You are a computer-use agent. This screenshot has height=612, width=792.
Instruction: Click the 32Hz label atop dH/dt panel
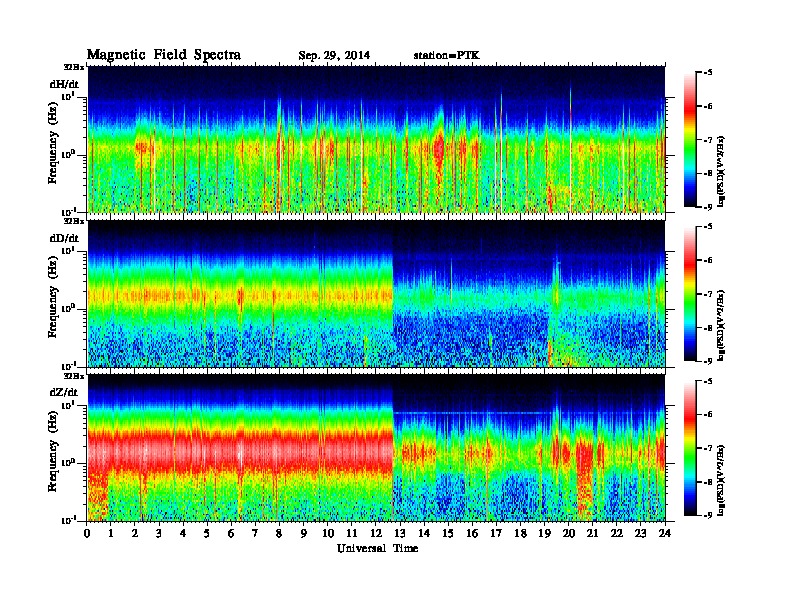[x=74, y=67]
